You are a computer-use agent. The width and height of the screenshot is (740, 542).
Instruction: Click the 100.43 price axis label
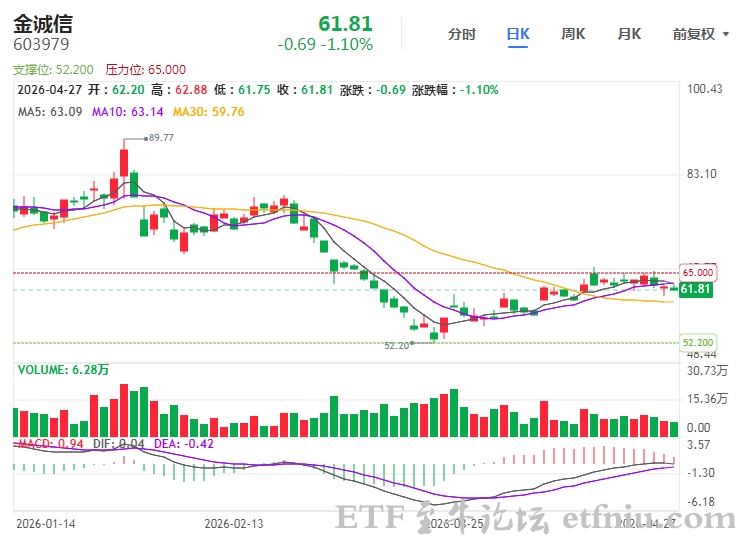[x=705, y=89]
